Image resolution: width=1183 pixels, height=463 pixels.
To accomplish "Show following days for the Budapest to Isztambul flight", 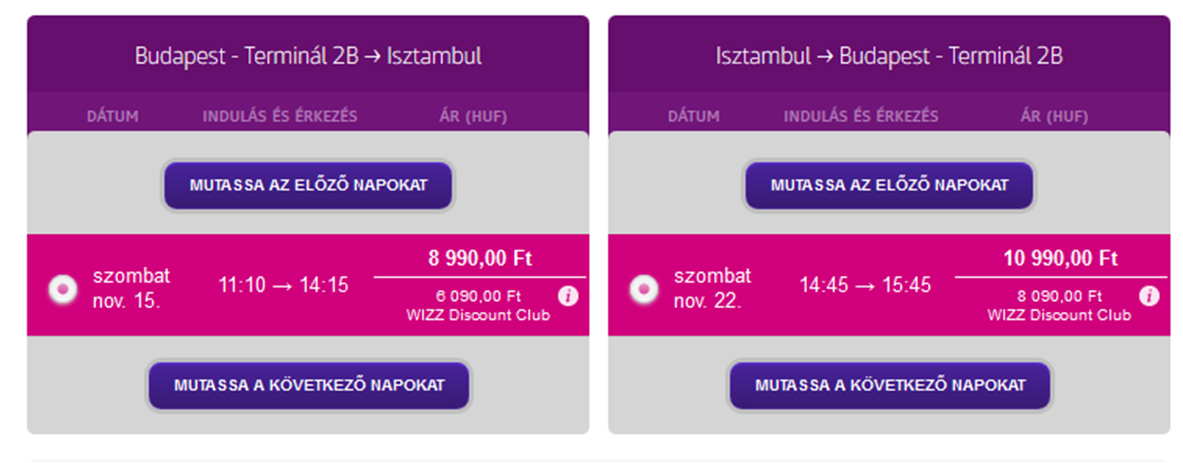I will (x=309, y=385).
